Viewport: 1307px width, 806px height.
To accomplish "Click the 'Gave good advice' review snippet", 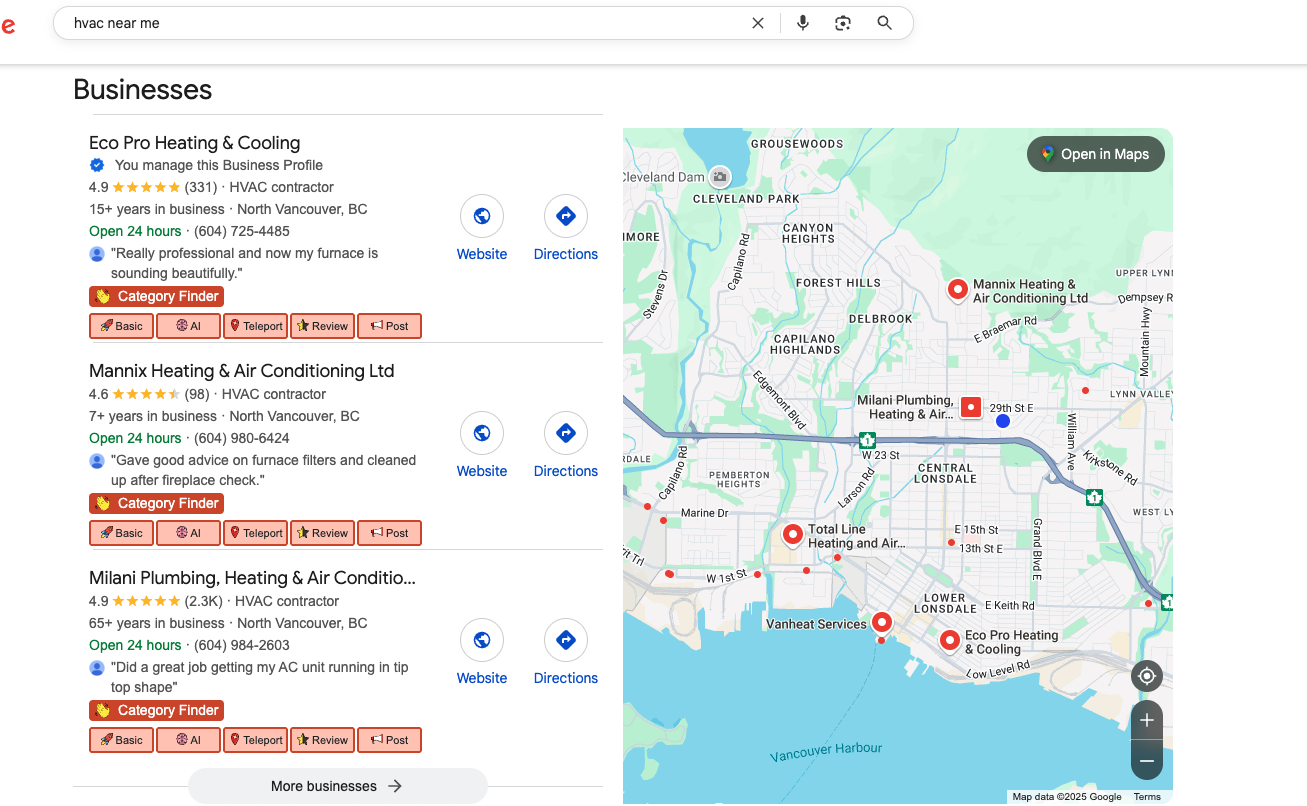I will pos(264,470).
